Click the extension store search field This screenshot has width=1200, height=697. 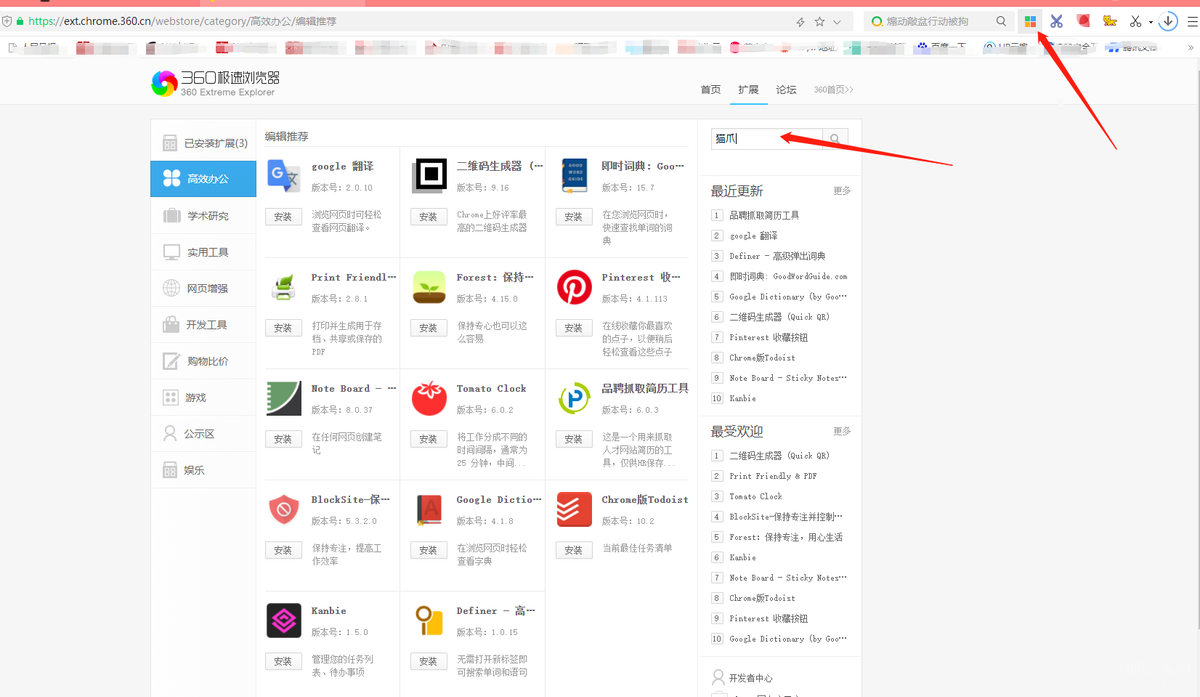click(767, 138)
